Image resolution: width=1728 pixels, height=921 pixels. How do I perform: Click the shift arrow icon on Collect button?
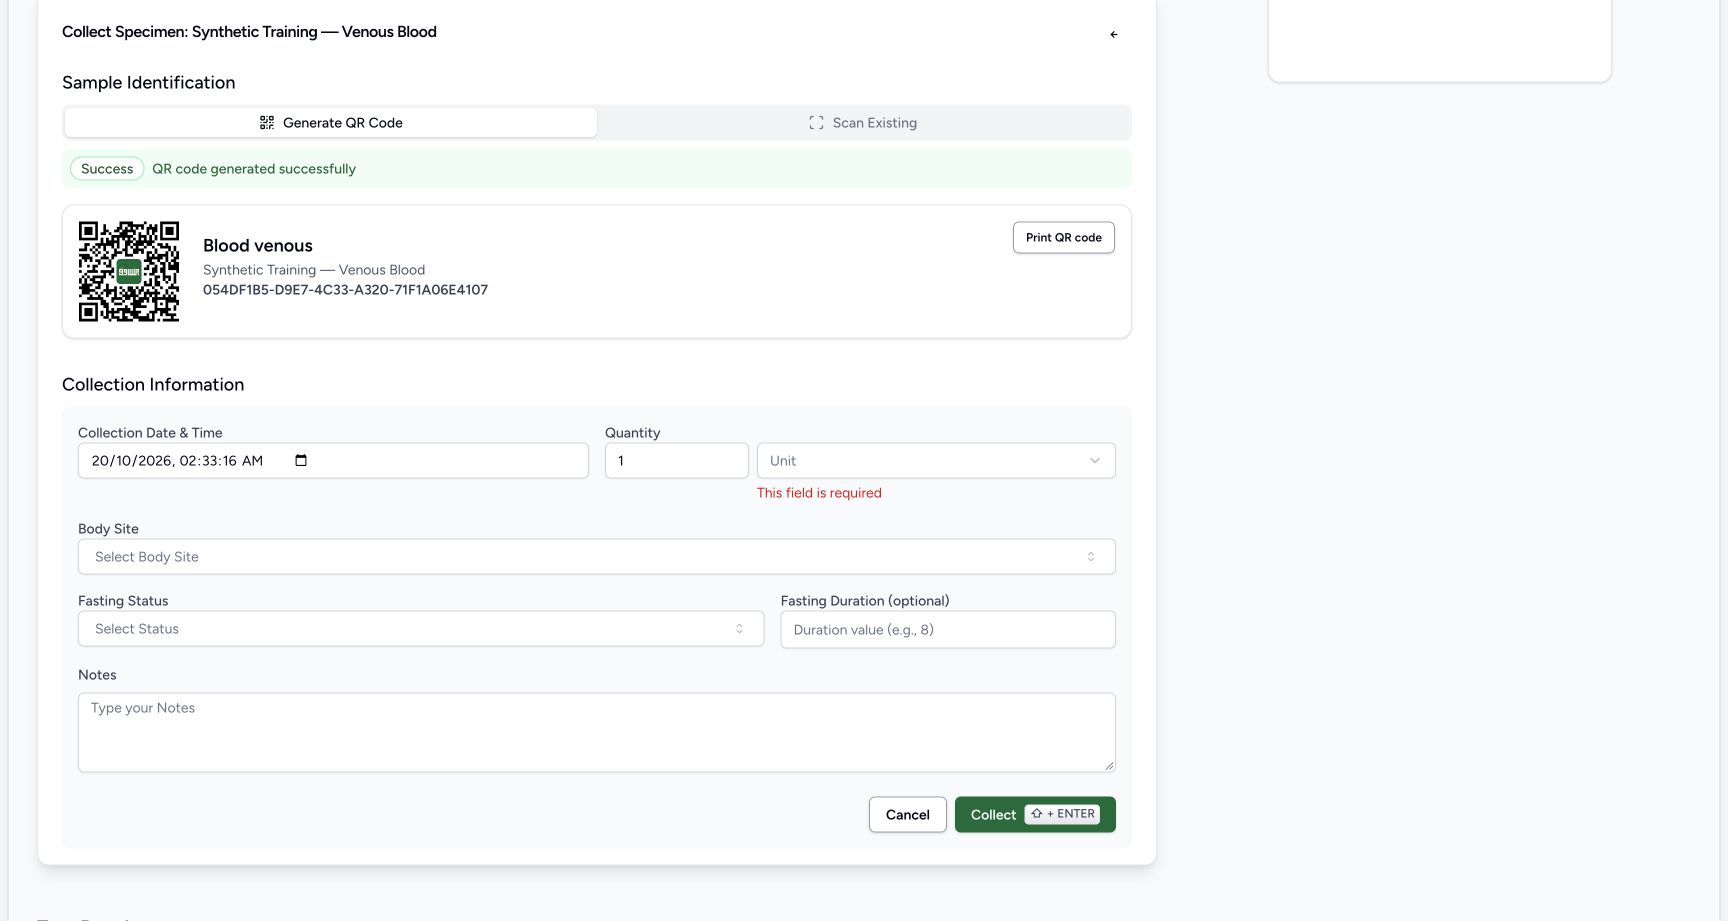point(1037,814)
